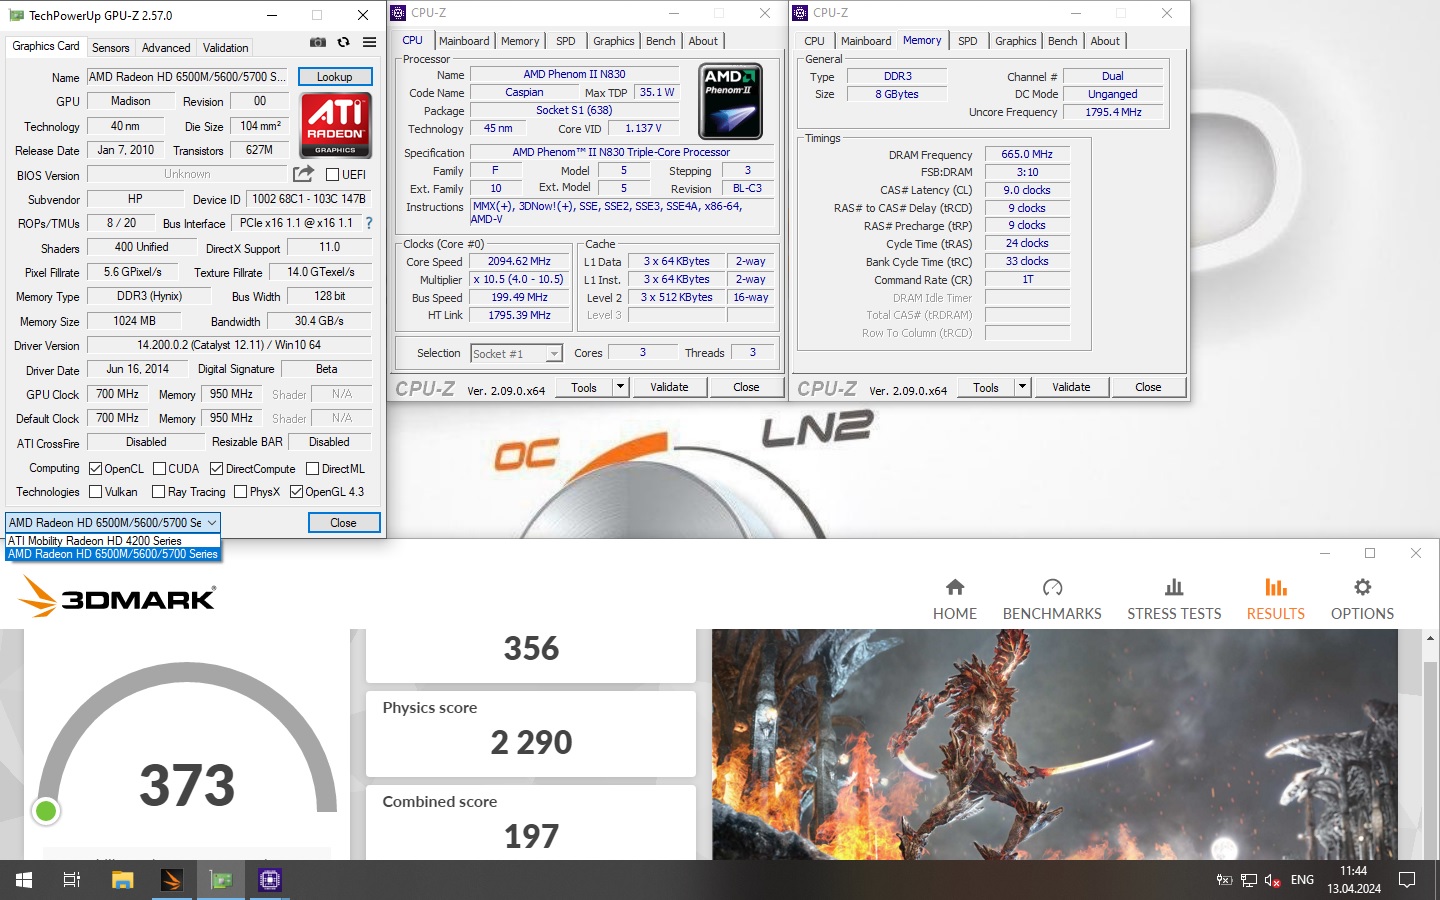Screen dimensions: 1440x900
Task: Click the GPU-Z Lookup button
Action: coord(335,77)
